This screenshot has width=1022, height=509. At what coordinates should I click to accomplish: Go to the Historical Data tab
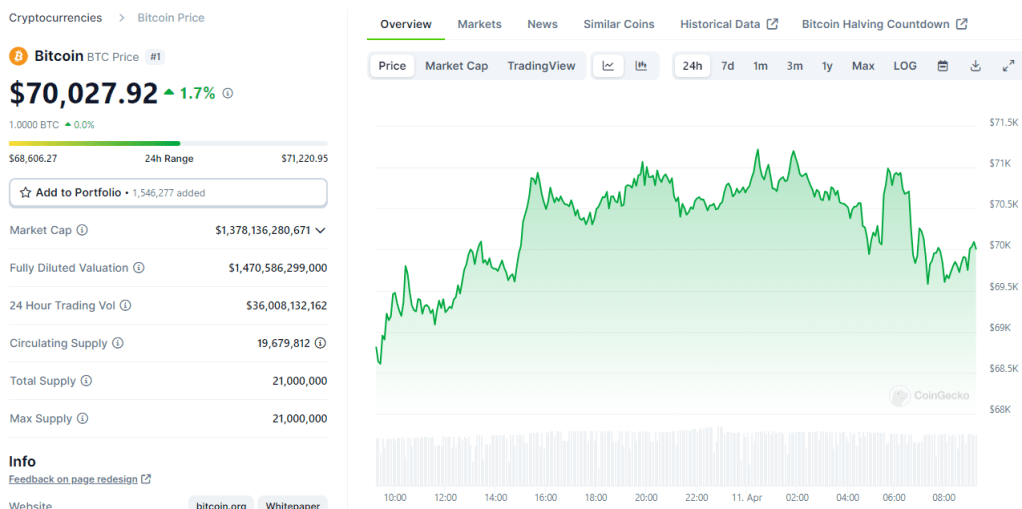(728, 24)
